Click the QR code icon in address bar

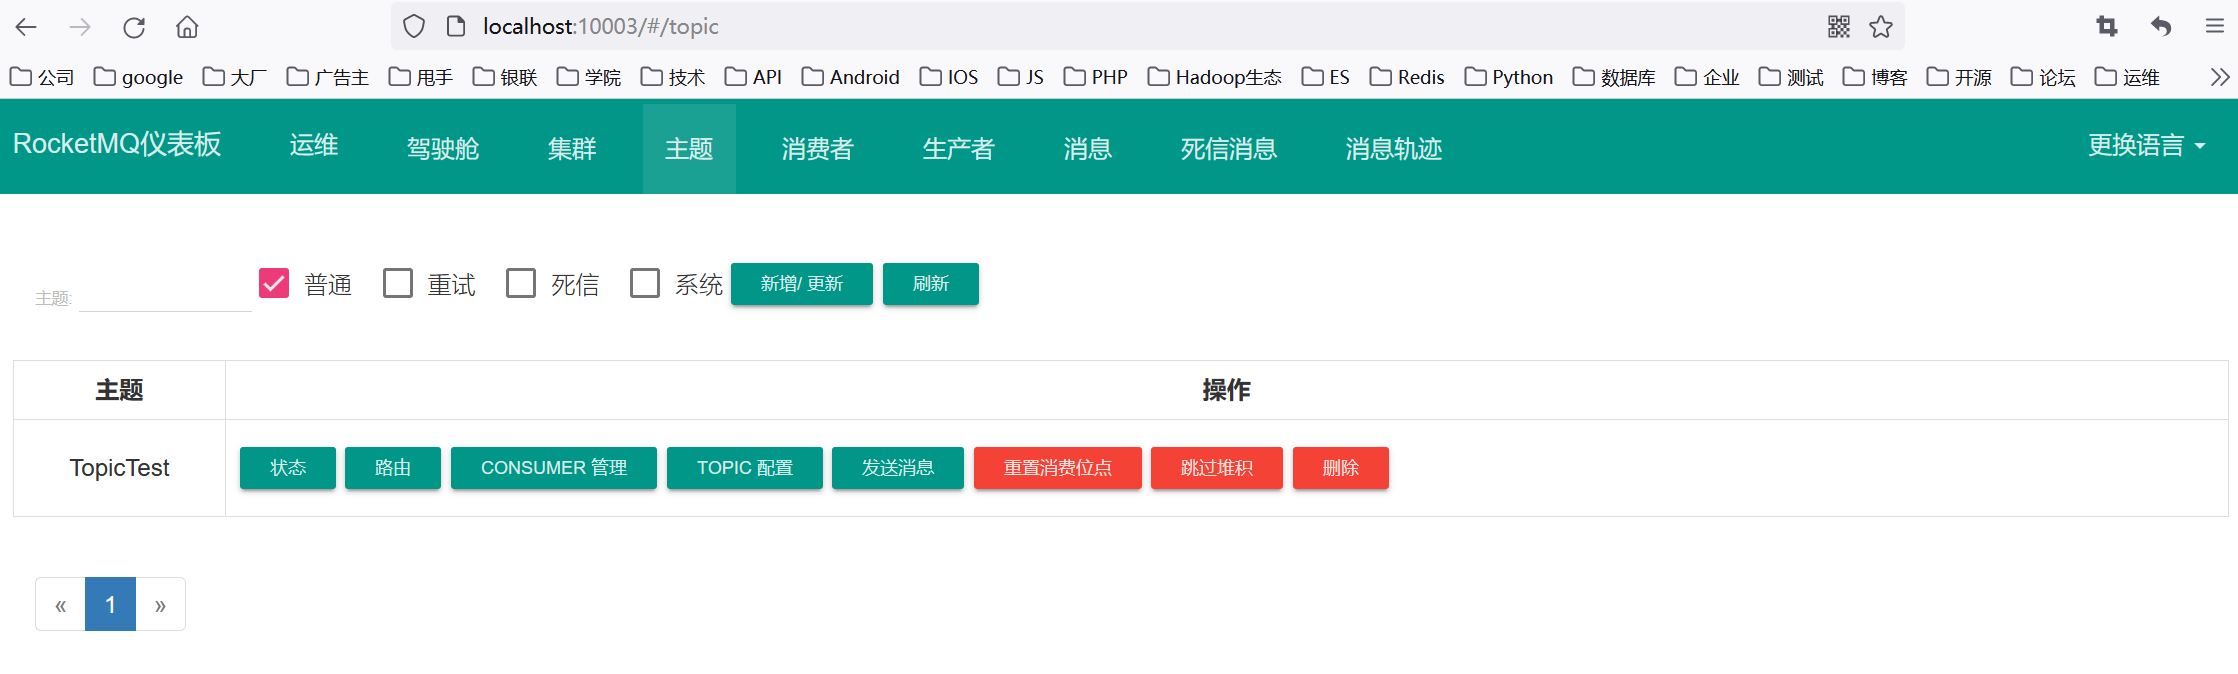pos(1838,27)
